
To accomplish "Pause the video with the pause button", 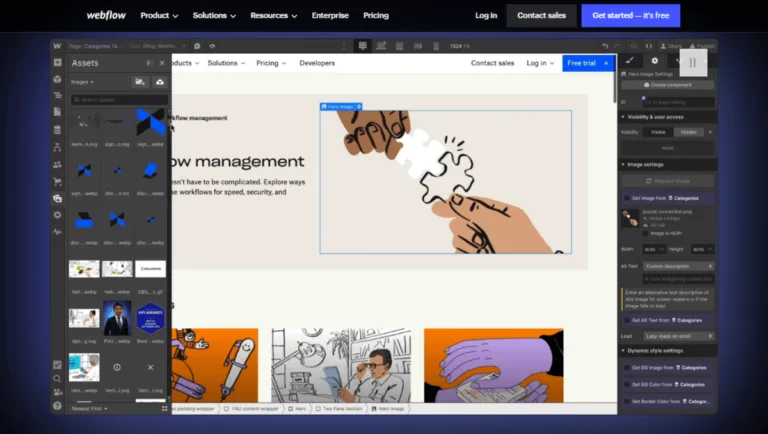I will click(x=693, y=63).
